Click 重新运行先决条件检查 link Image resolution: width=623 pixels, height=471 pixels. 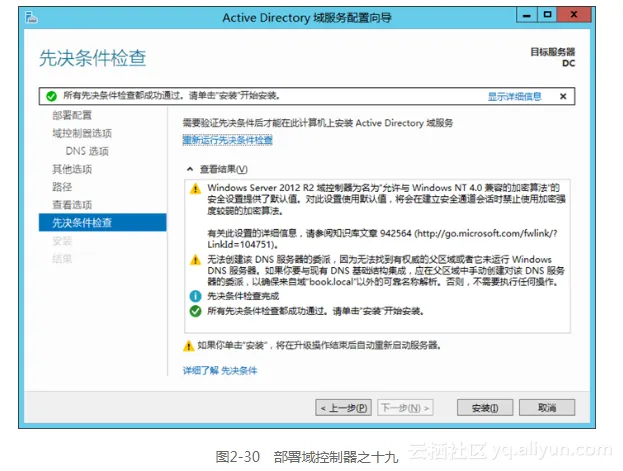(227, 140)
